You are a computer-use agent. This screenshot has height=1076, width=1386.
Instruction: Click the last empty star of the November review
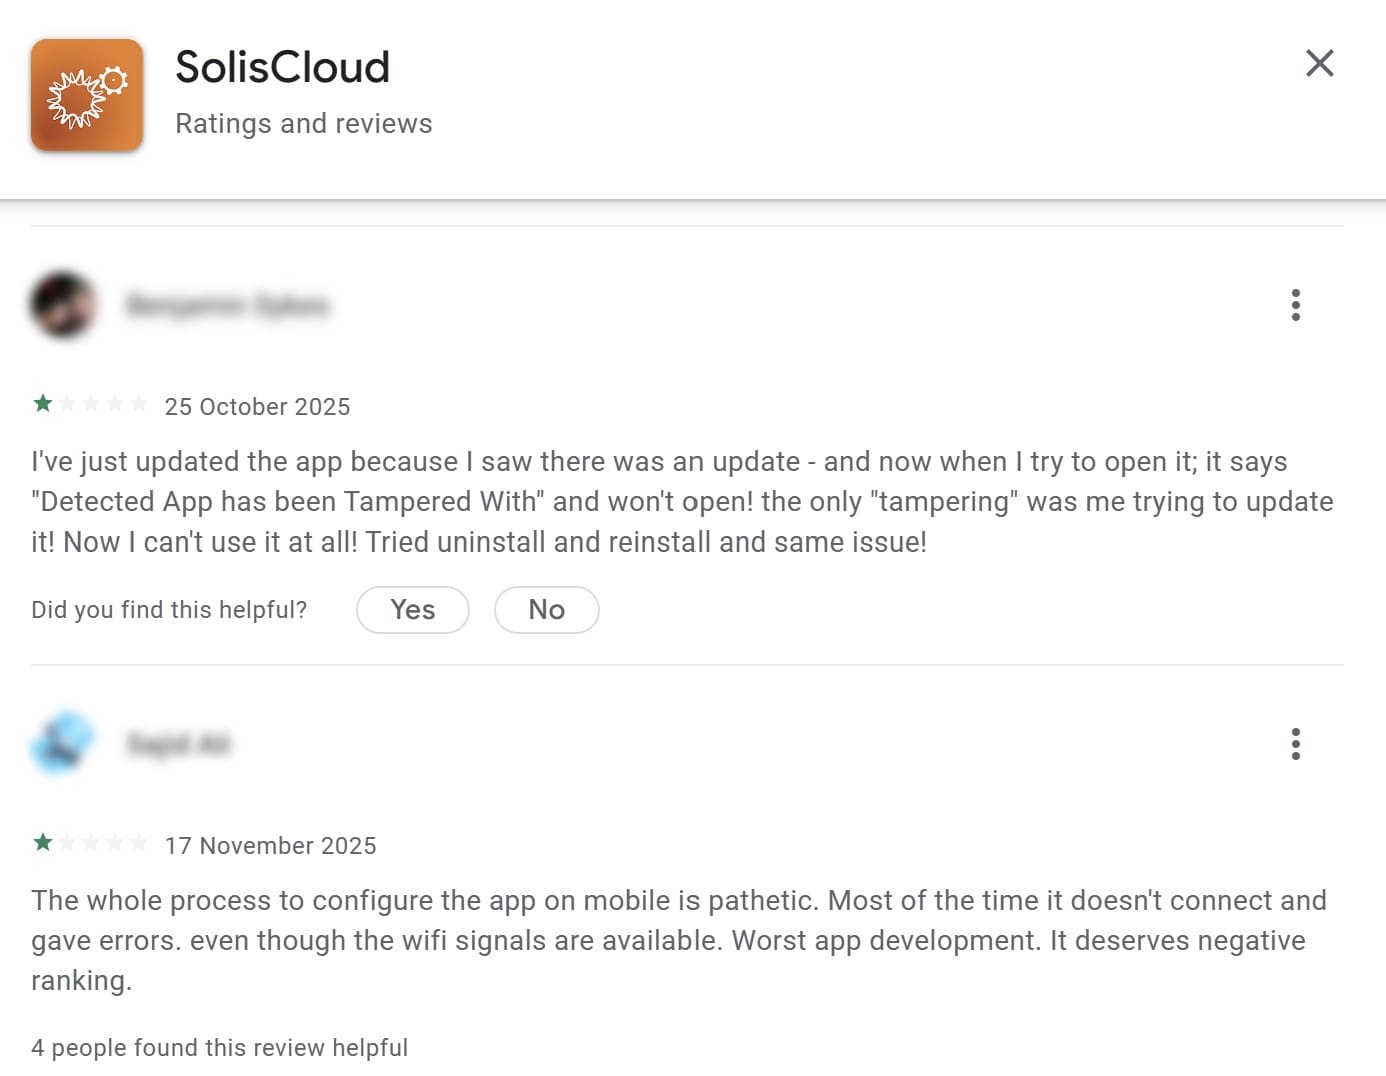coord(139,841)
